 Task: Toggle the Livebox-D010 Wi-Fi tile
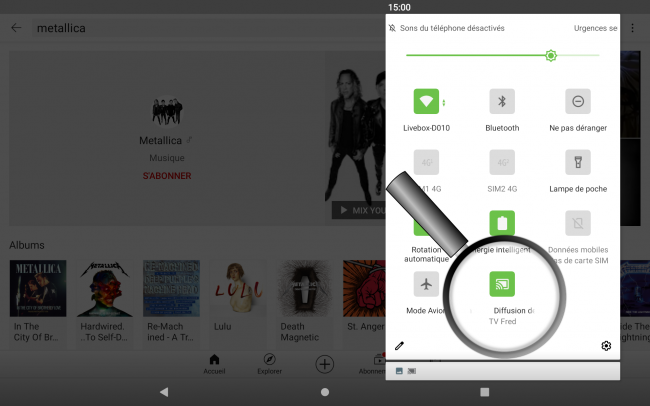click(426, 101)
